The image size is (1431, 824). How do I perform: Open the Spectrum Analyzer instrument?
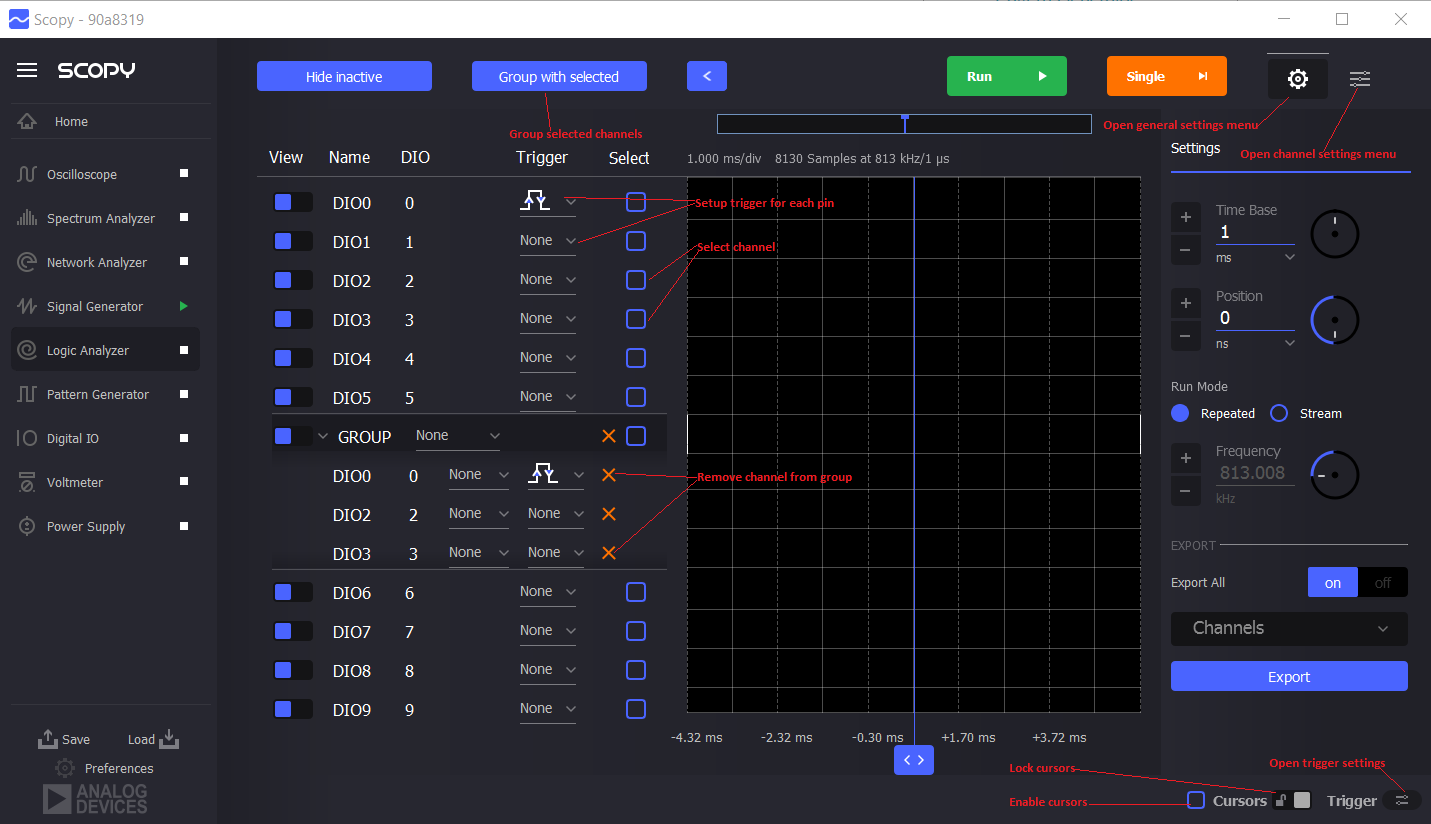click(101, 218)
